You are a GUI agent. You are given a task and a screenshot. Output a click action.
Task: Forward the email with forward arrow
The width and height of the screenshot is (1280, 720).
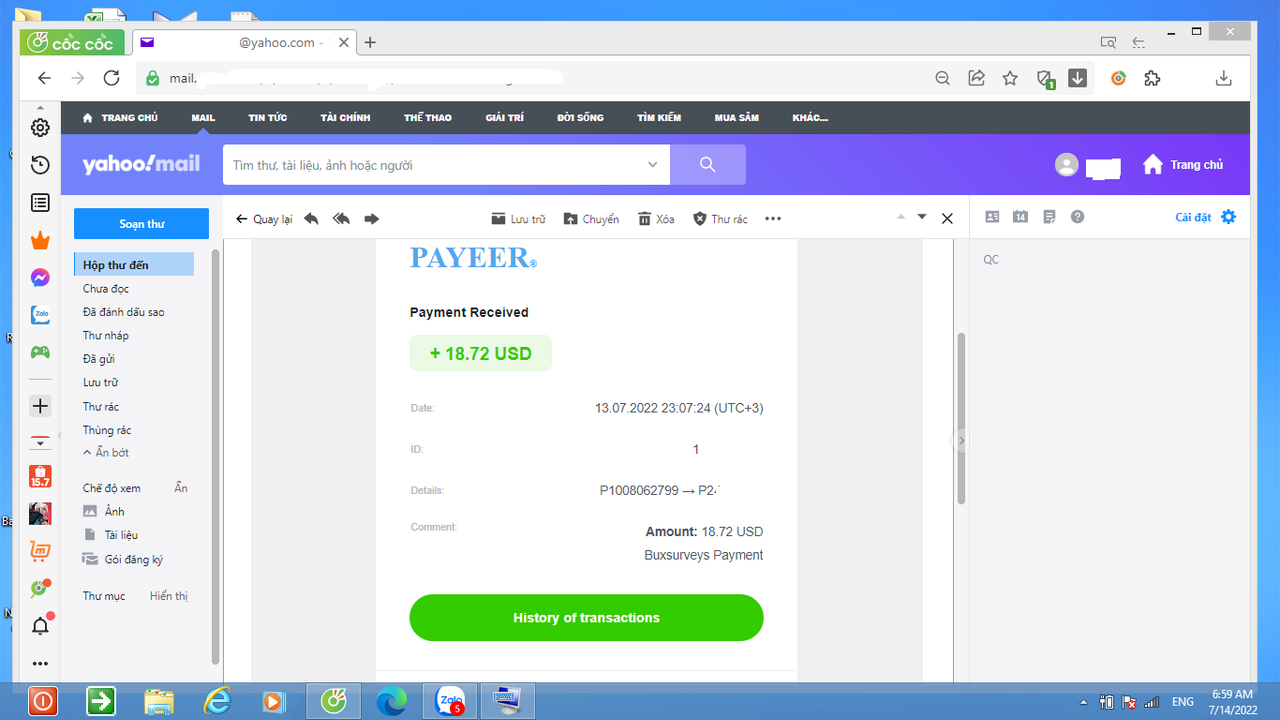point(372,219)
